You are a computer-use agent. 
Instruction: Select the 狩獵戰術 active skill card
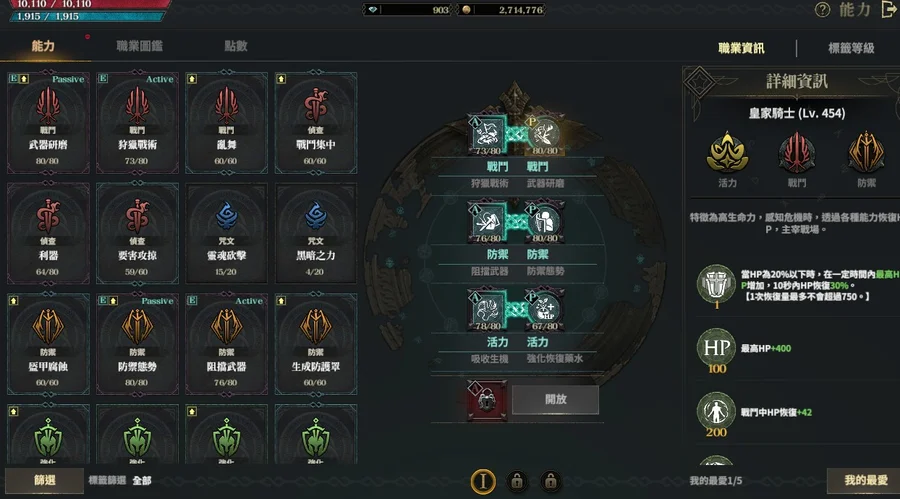click(x=137, y=122)
